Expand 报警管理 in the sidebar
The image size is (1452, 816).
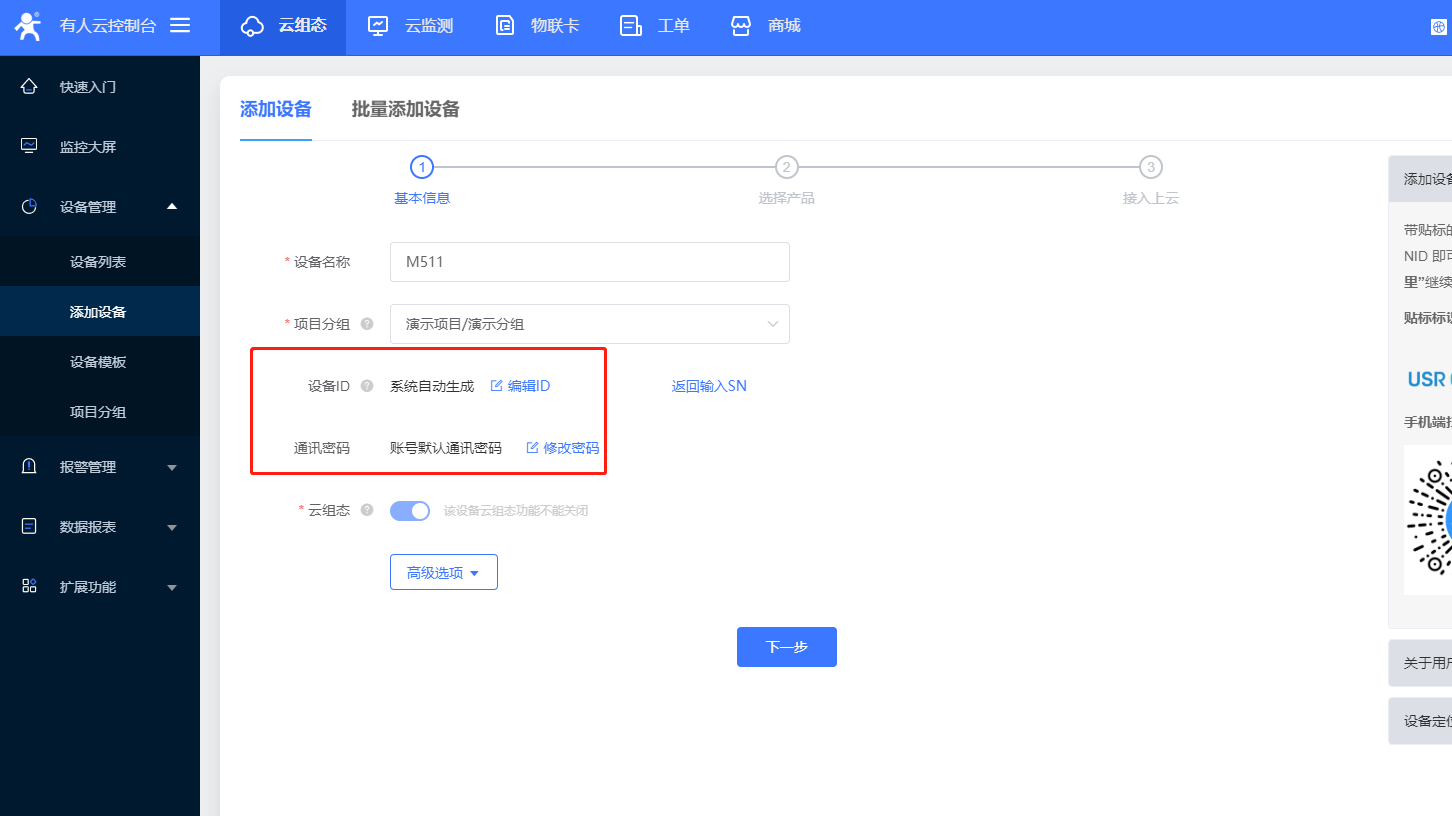(x=99, y=467)
